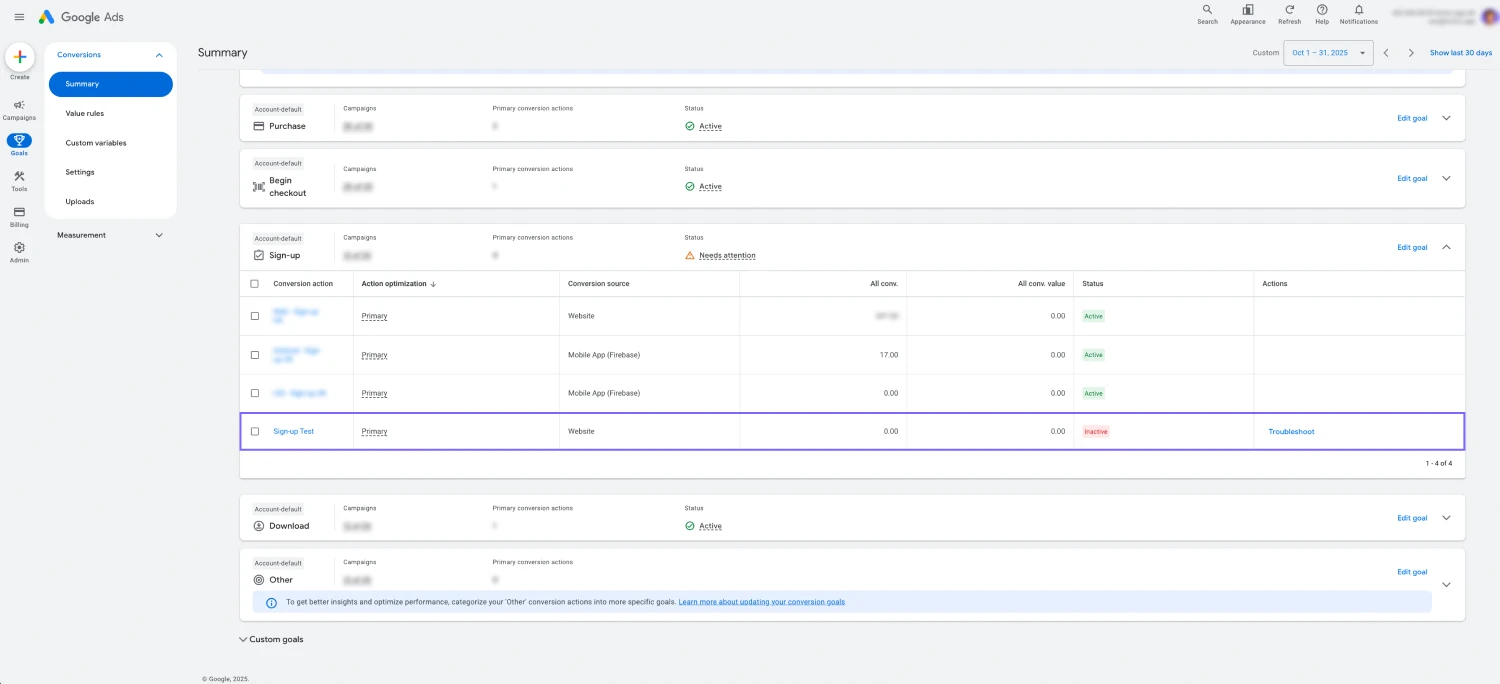Open Notifications
This screenshot has height=684, width=1500.
1359,12
